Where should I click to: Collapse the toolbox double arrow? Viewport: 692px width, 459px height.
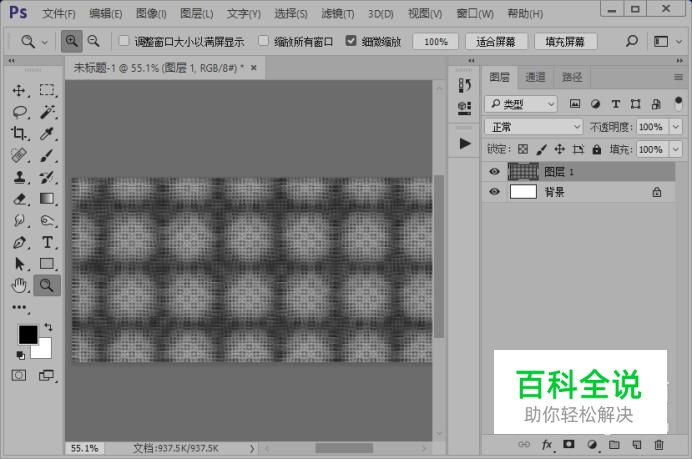[11, 60]
